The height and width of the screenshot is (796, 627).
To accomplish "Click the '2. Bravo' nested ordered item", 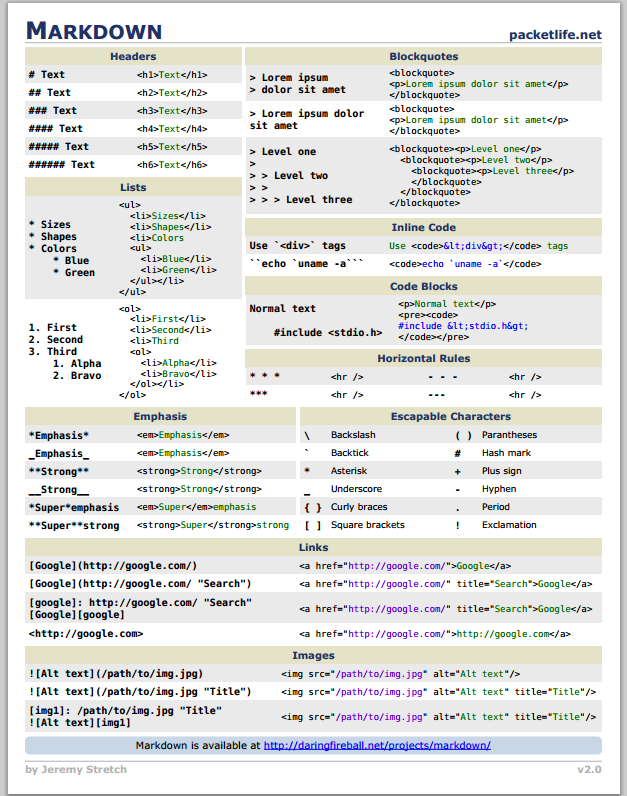I will point(77,376).
